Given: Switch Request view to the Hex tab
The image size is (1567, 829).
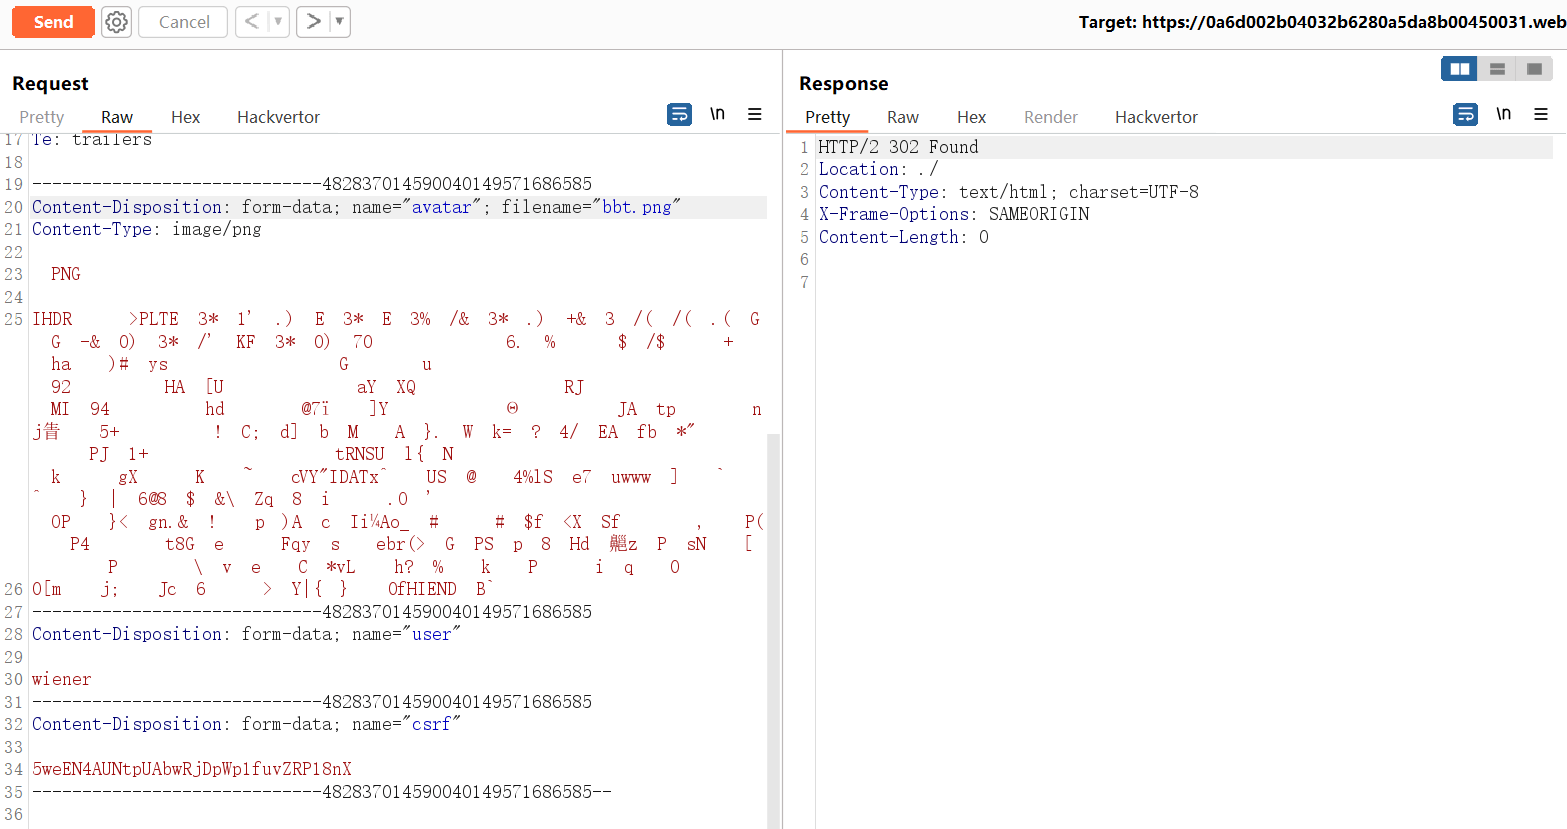Looking at the screenshot, I should point(185,117).
